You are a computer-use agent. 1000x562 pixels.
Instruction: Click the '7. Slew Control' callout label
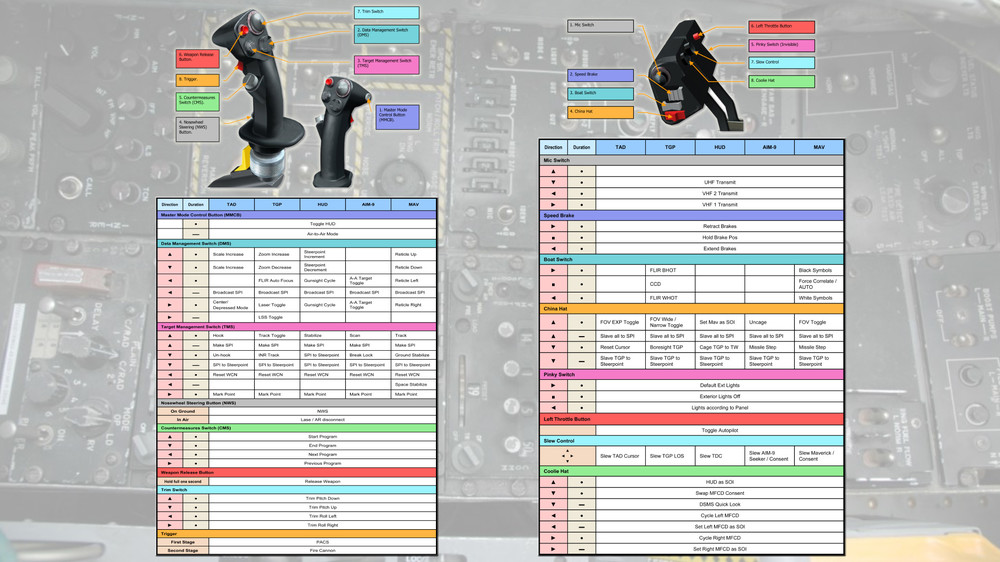[781, 63]
